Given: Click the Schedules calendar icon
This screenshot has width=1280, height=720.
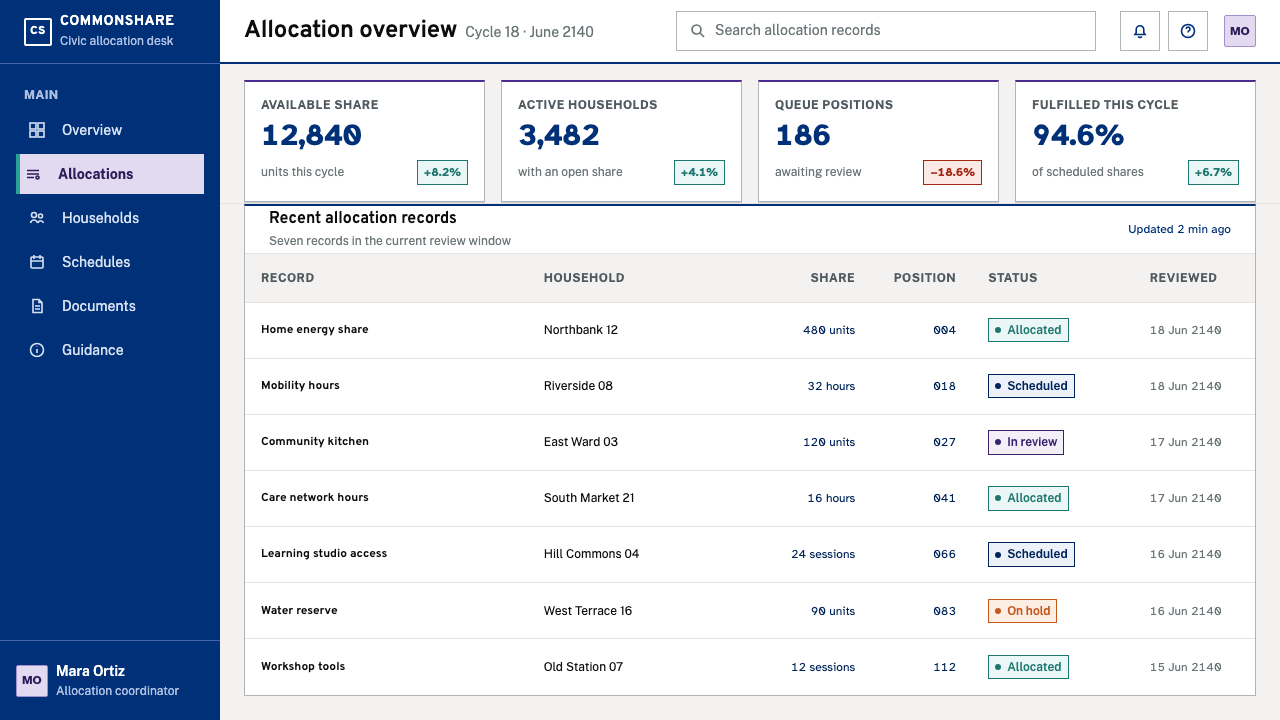Looking at the screenshot, I should pyautogui.click(x=37, y=262).
